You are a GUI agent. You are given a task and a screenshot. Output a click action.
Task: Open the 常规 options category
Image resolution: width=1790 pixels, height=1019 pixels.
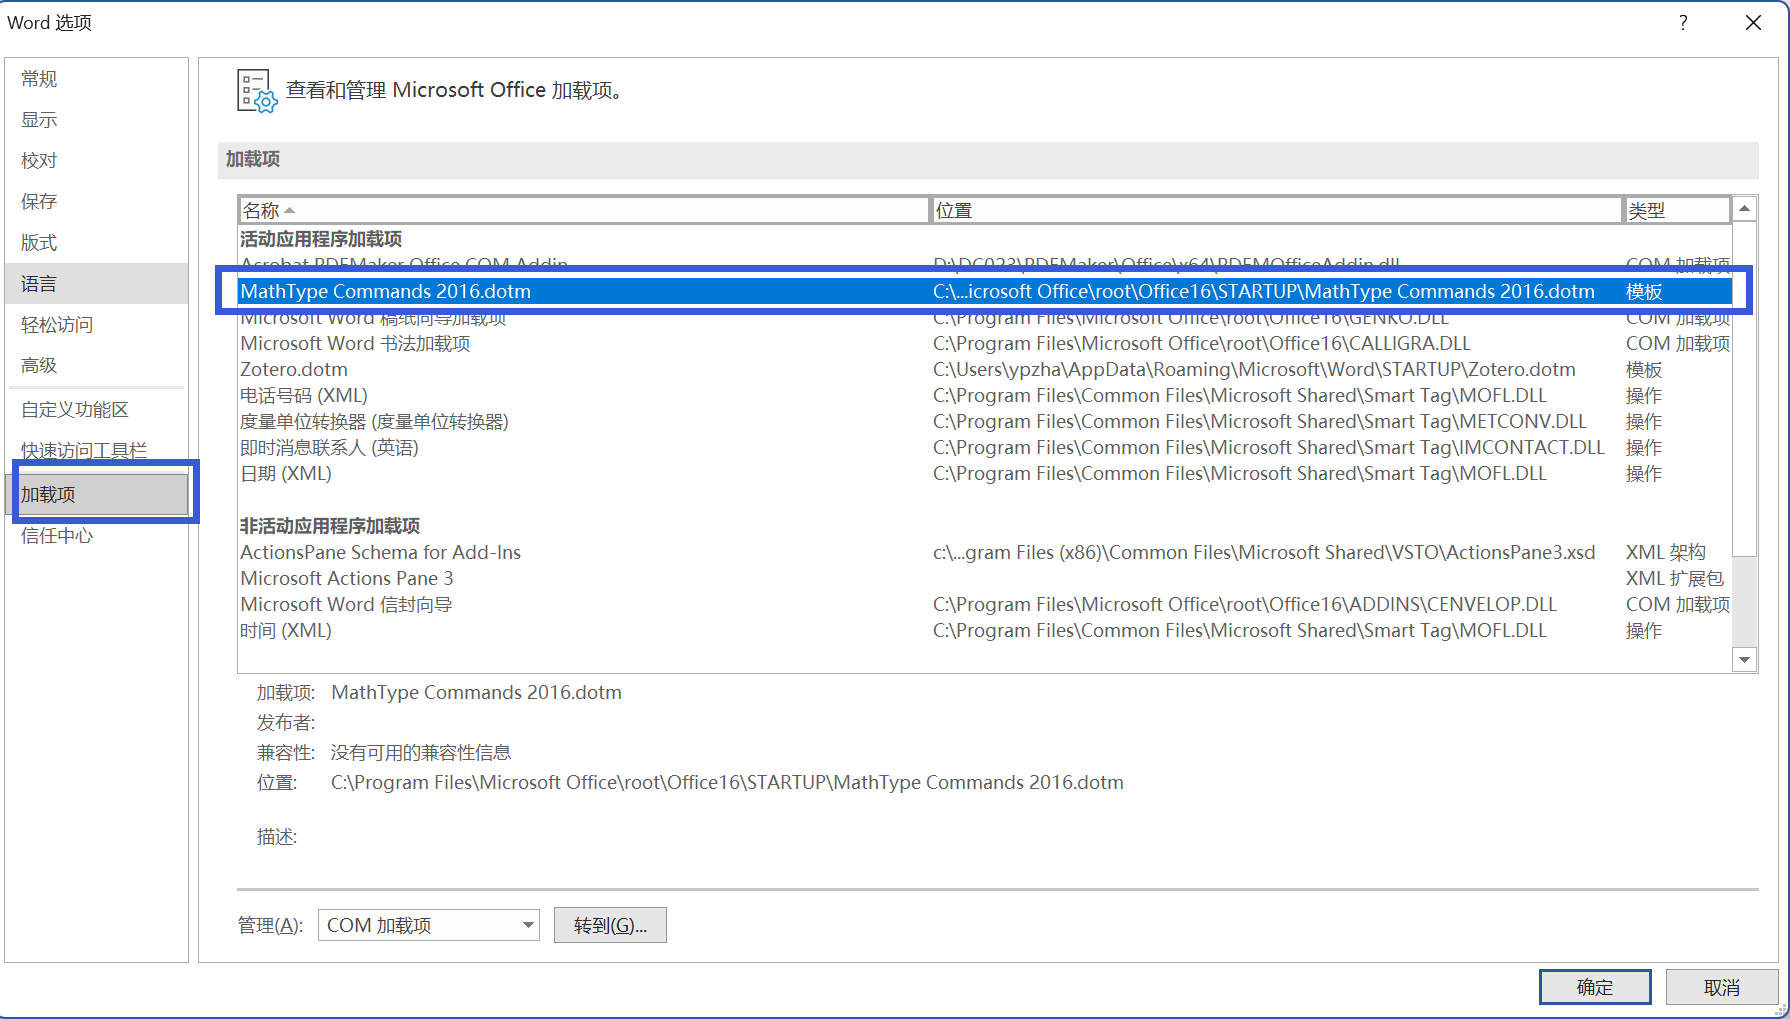click(x=96, y=79)
